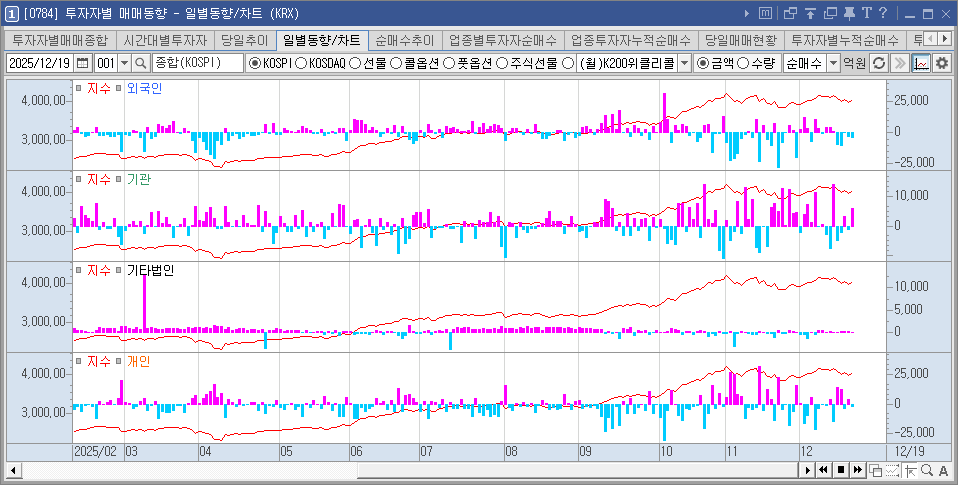
Task: Click the overlapping-windows link icon in title bar
Action: (x=790, y=13)
